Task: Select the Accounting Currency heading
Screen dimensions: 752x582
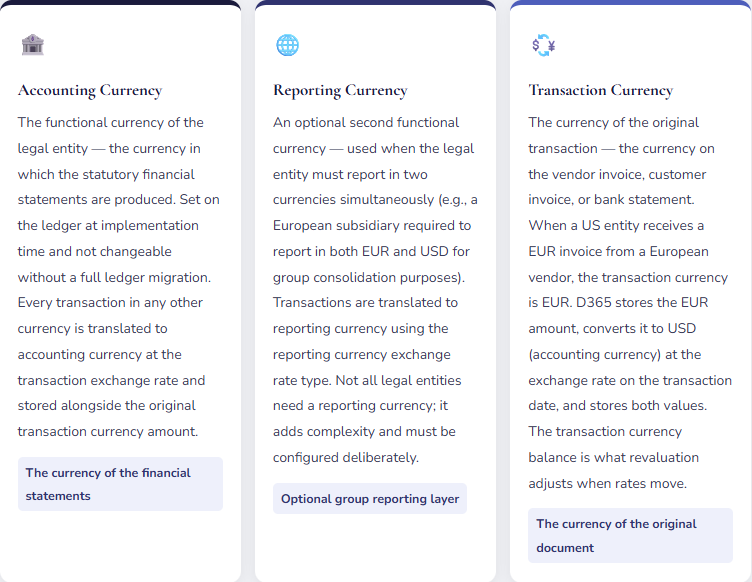Action: (x=90, y=90)
